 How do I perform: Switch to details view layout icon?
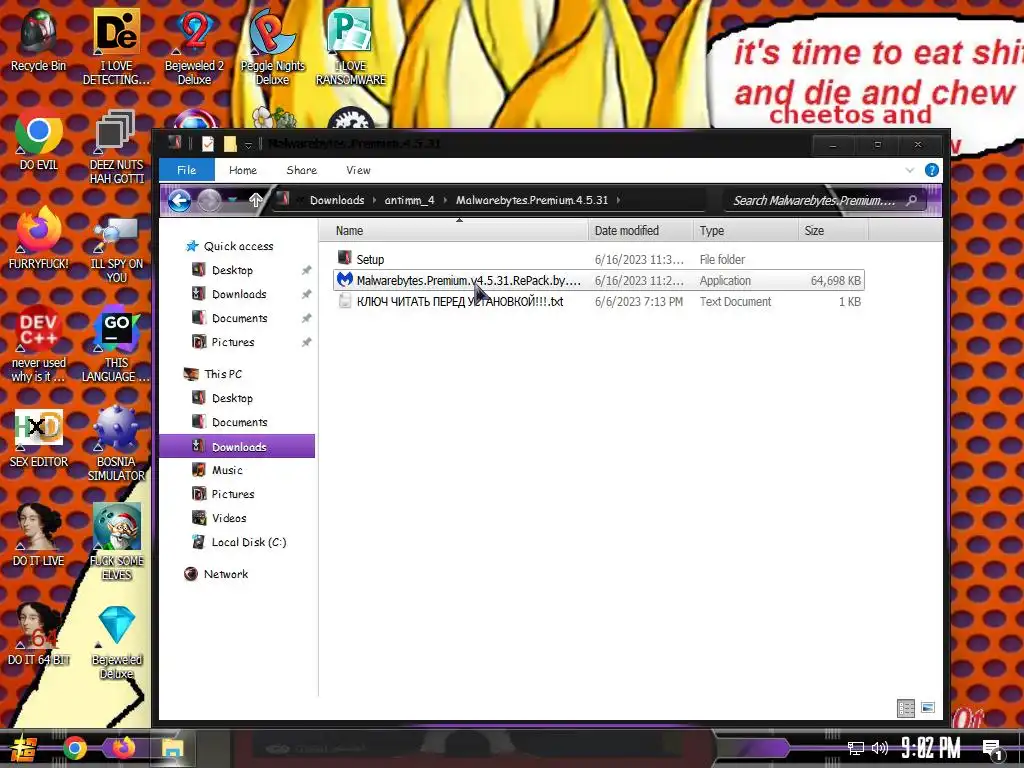coord(906,708)
